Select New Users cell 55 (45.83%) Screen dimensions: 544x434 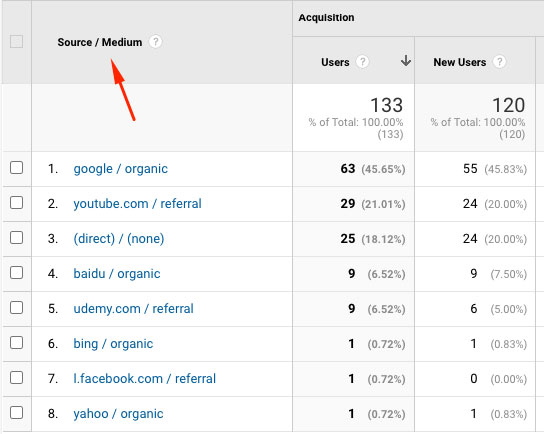coord(495,169)
